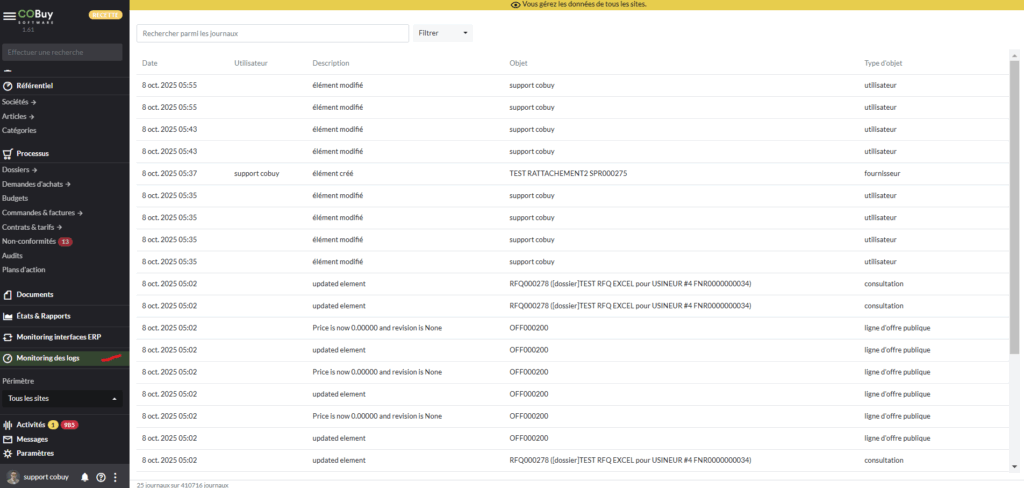Click the hamburger menu icon

[x=9, y=16]
